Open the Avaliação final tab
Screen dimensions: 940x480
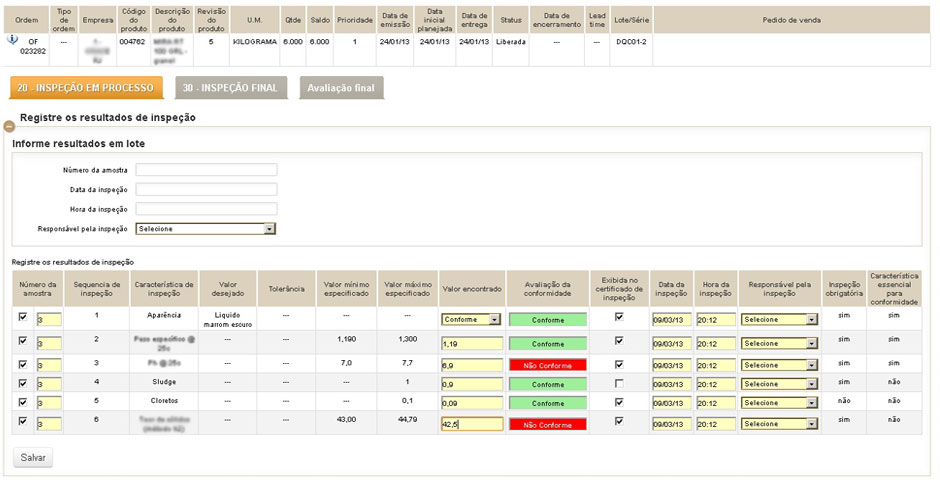pos(341,87)
